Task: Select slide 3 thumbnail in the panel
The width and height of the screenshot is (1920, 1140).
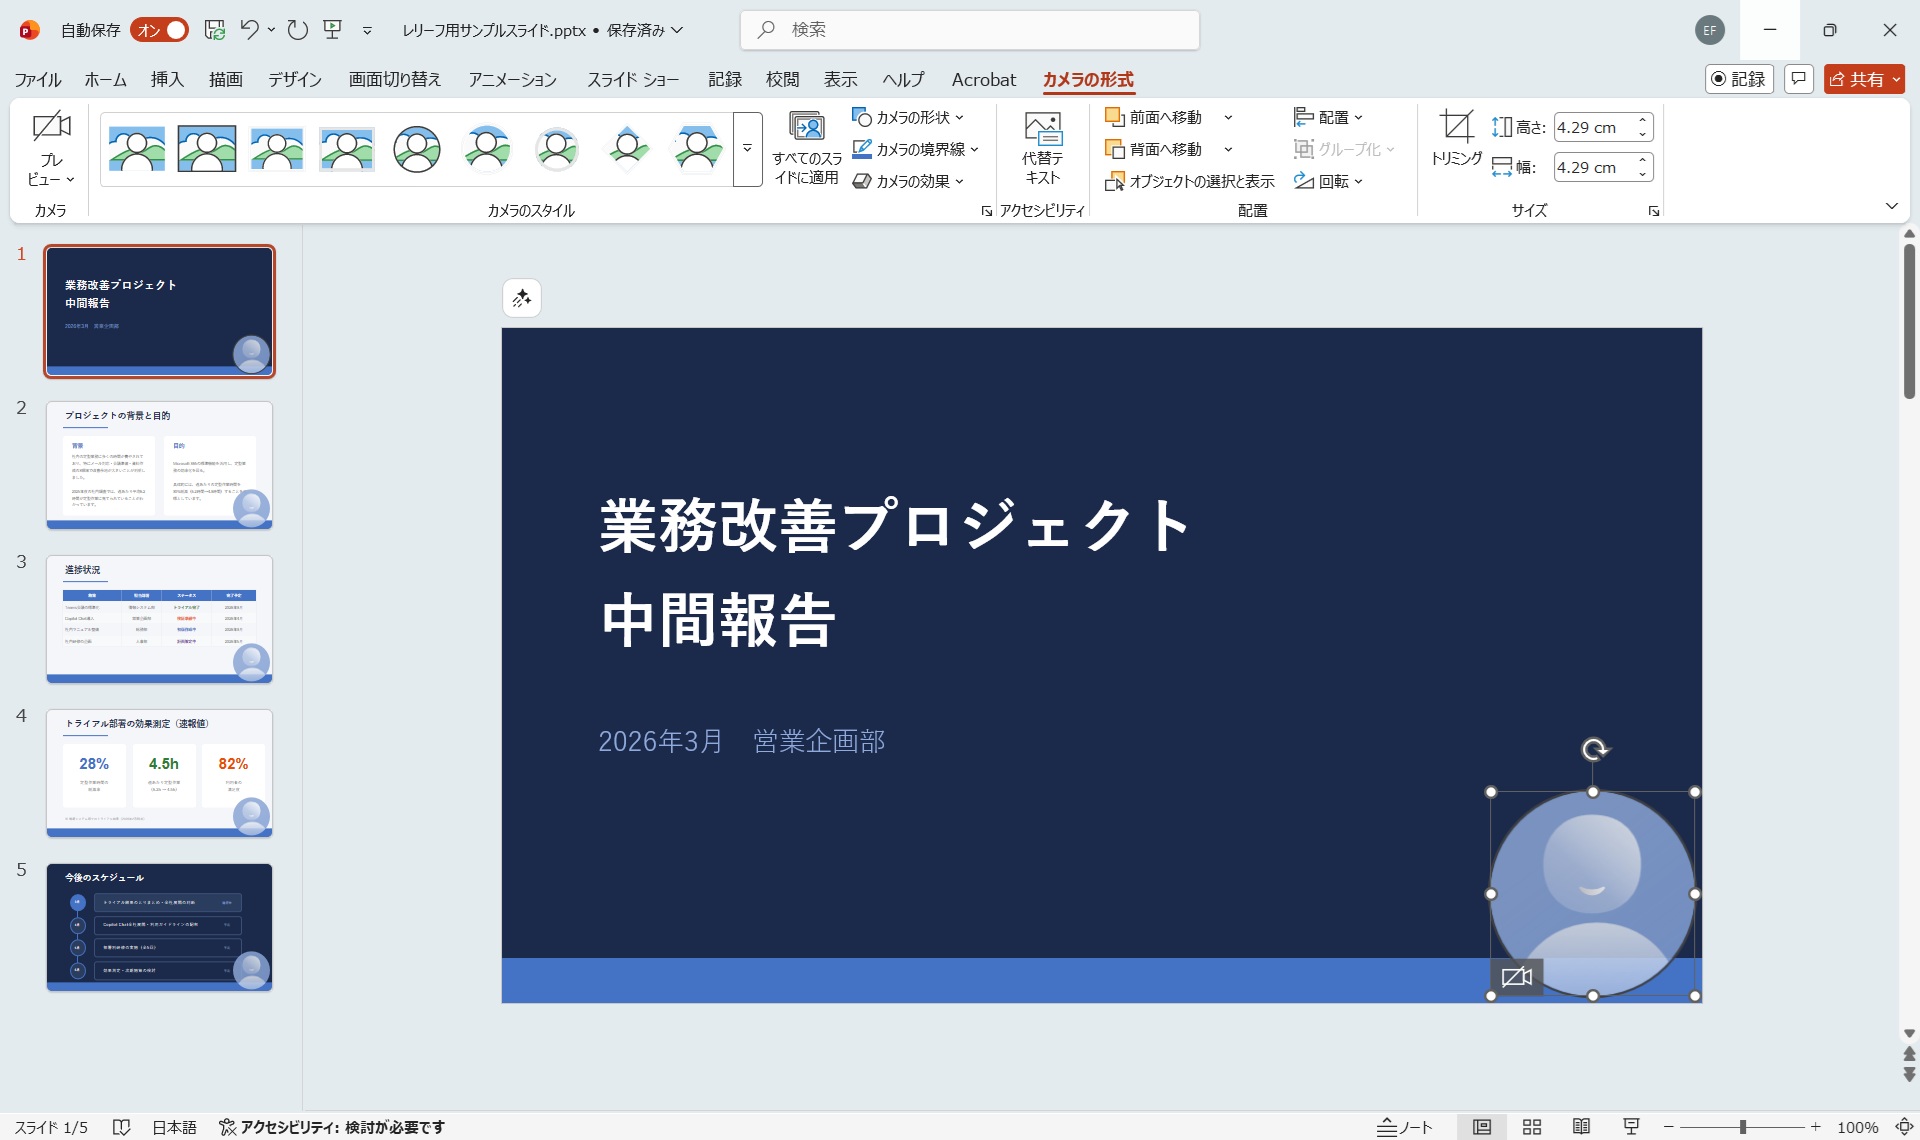Action: [159, 619]
